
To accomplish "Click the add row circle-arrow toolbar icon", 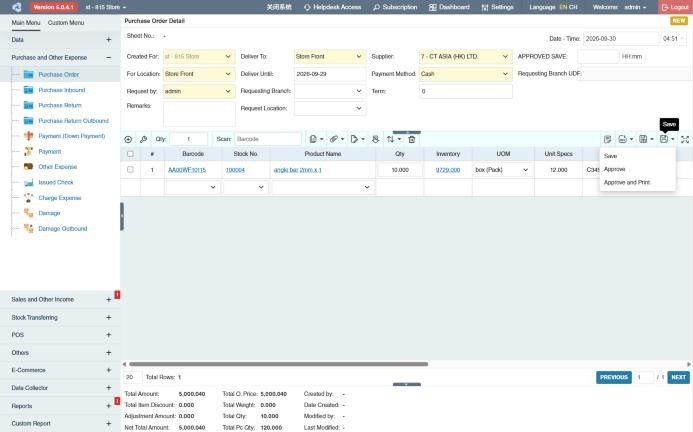I will coord(128,139).
